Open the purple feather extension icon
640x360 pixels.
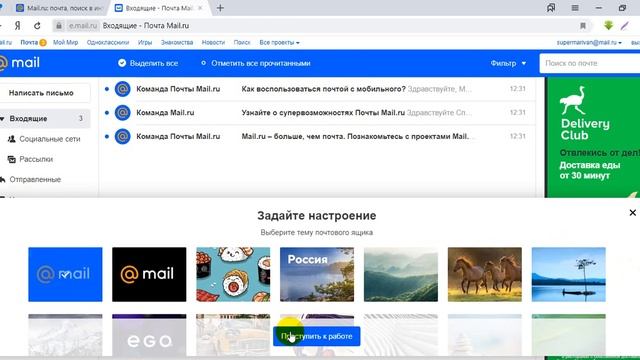pos(624,26)
